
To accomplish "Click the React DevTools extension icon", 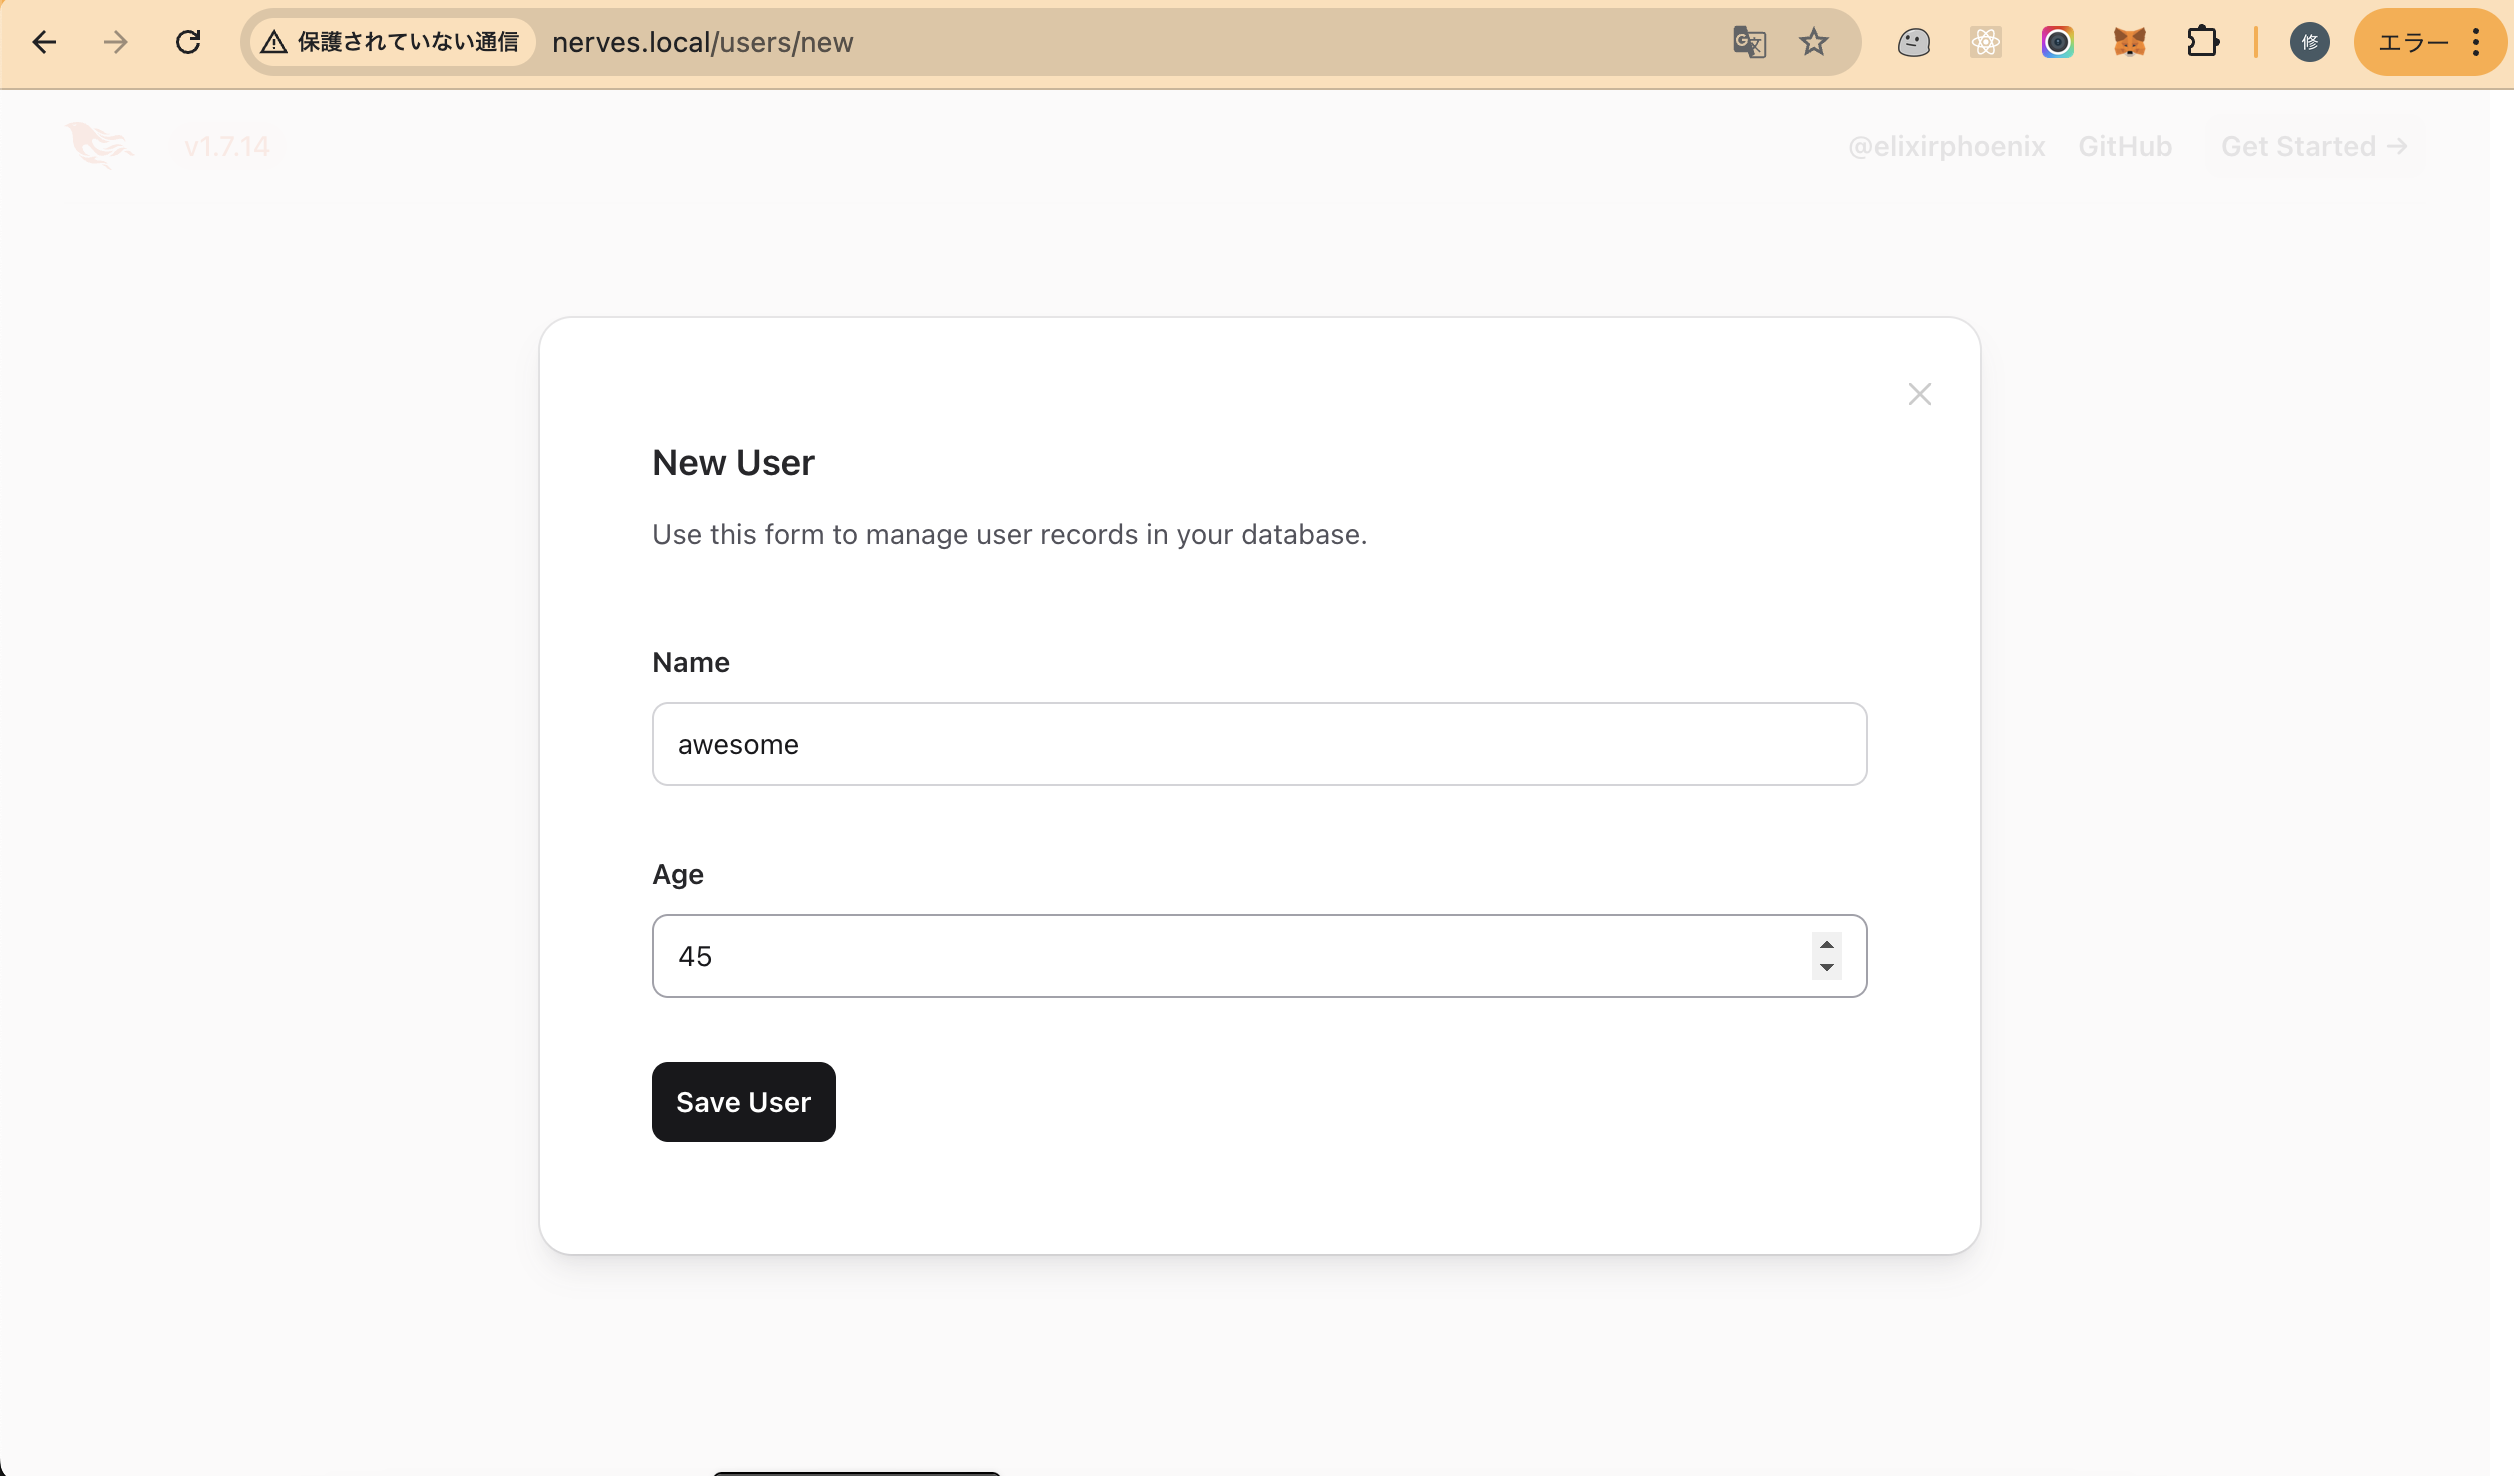I will coord(1986,42).
